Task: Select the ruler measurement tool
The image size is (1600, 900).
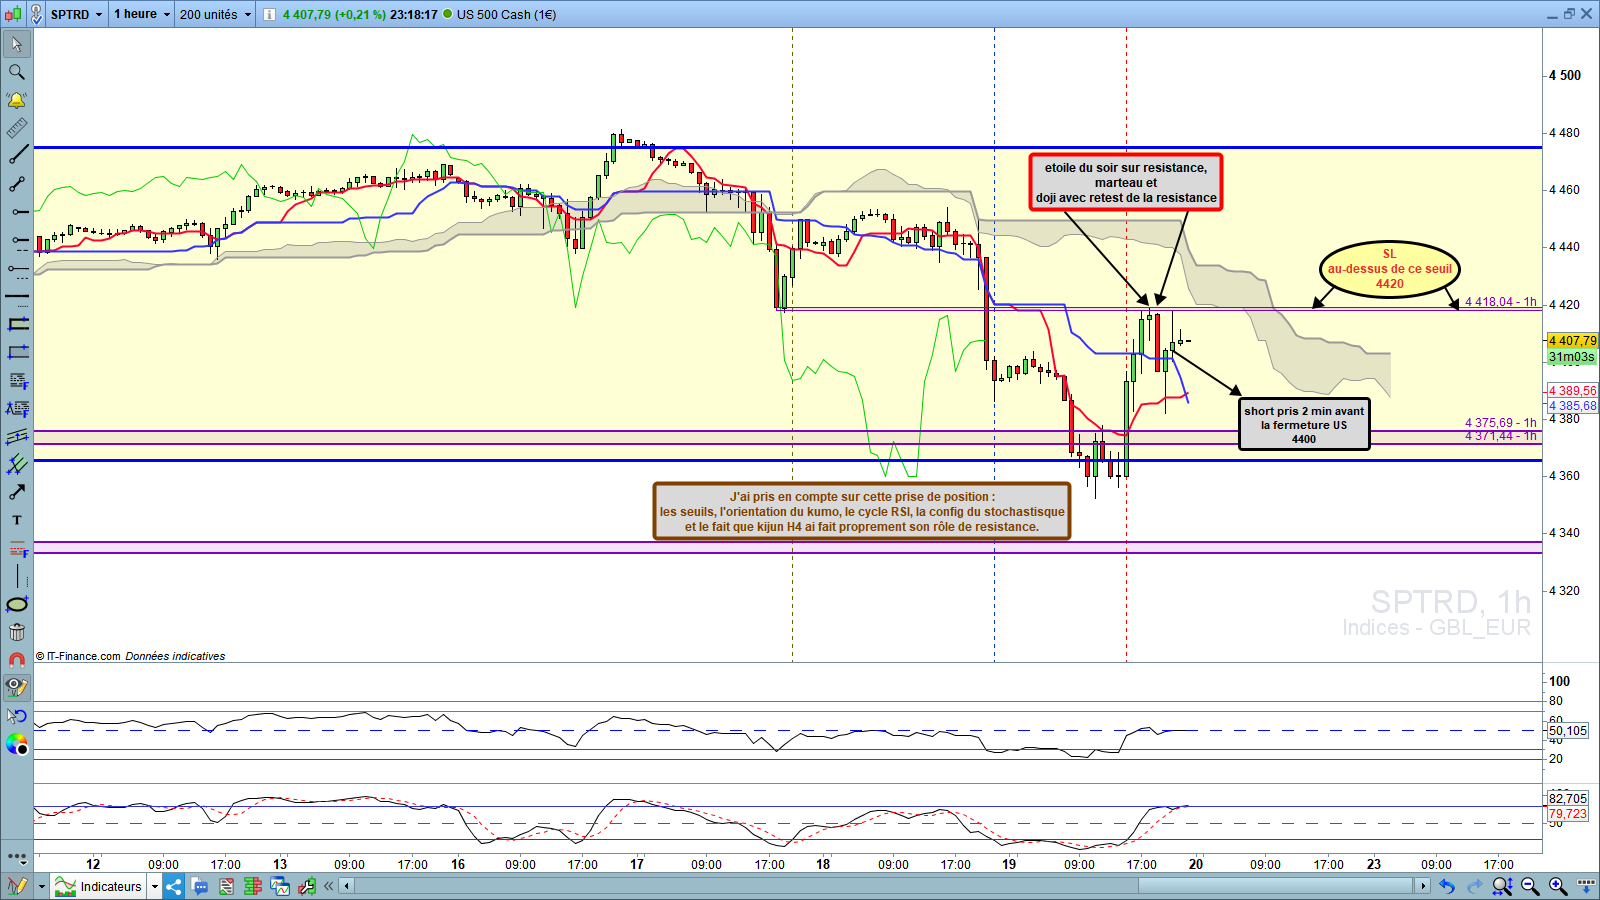Action: [x=17, y=128]
